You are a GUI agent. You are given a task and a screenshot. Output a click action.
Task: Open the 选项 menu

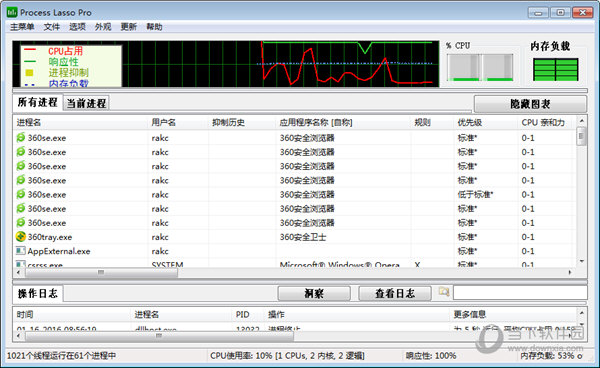pos(77,27)
